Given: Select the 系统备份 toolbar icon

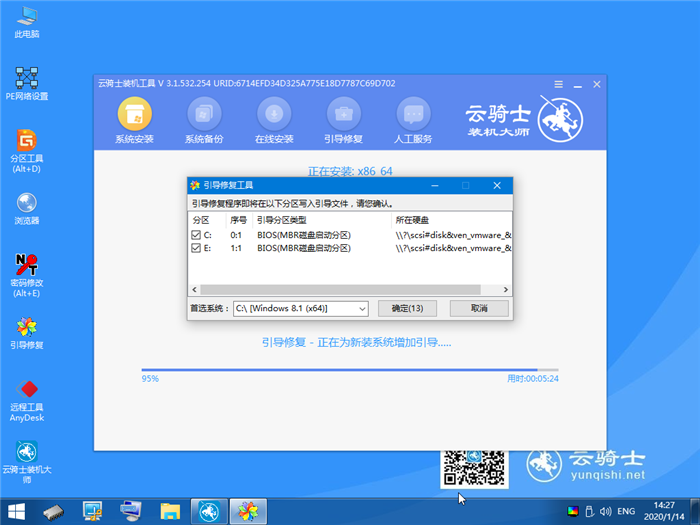Looking at the screenshot, I should click(x=204, y=113).
